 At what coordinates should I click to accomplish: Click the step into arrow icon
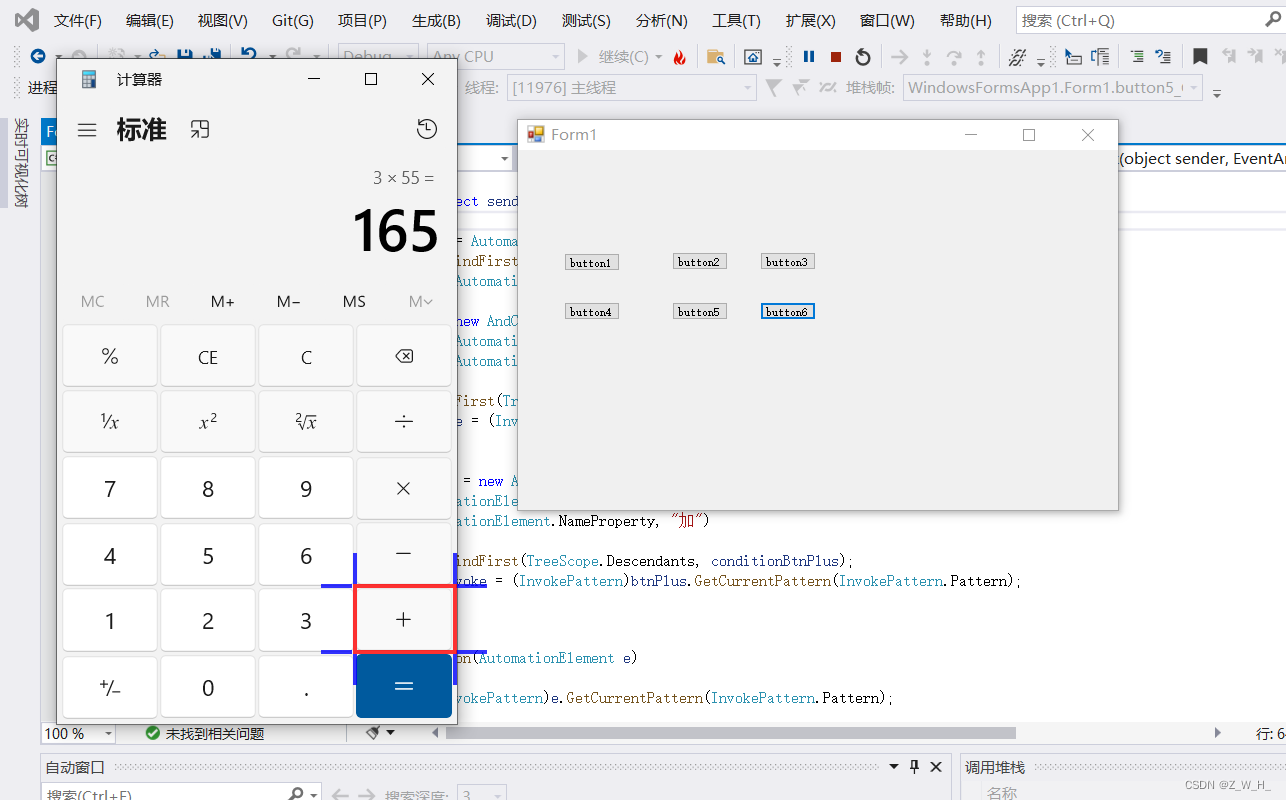point(927,57)
